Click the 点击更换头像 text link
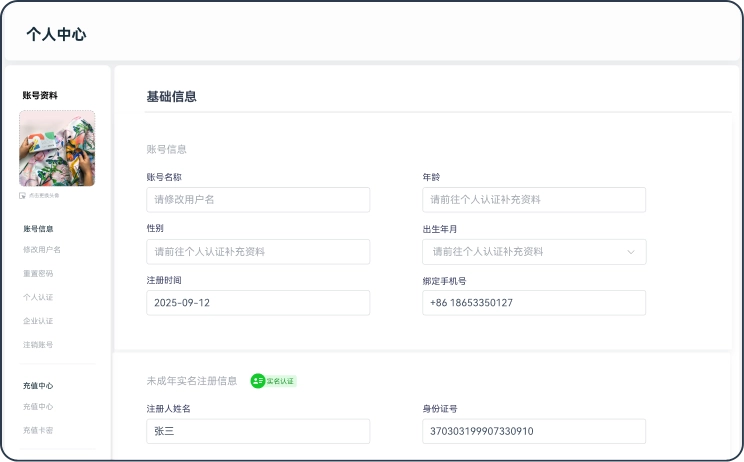 (x=42, y=196)
